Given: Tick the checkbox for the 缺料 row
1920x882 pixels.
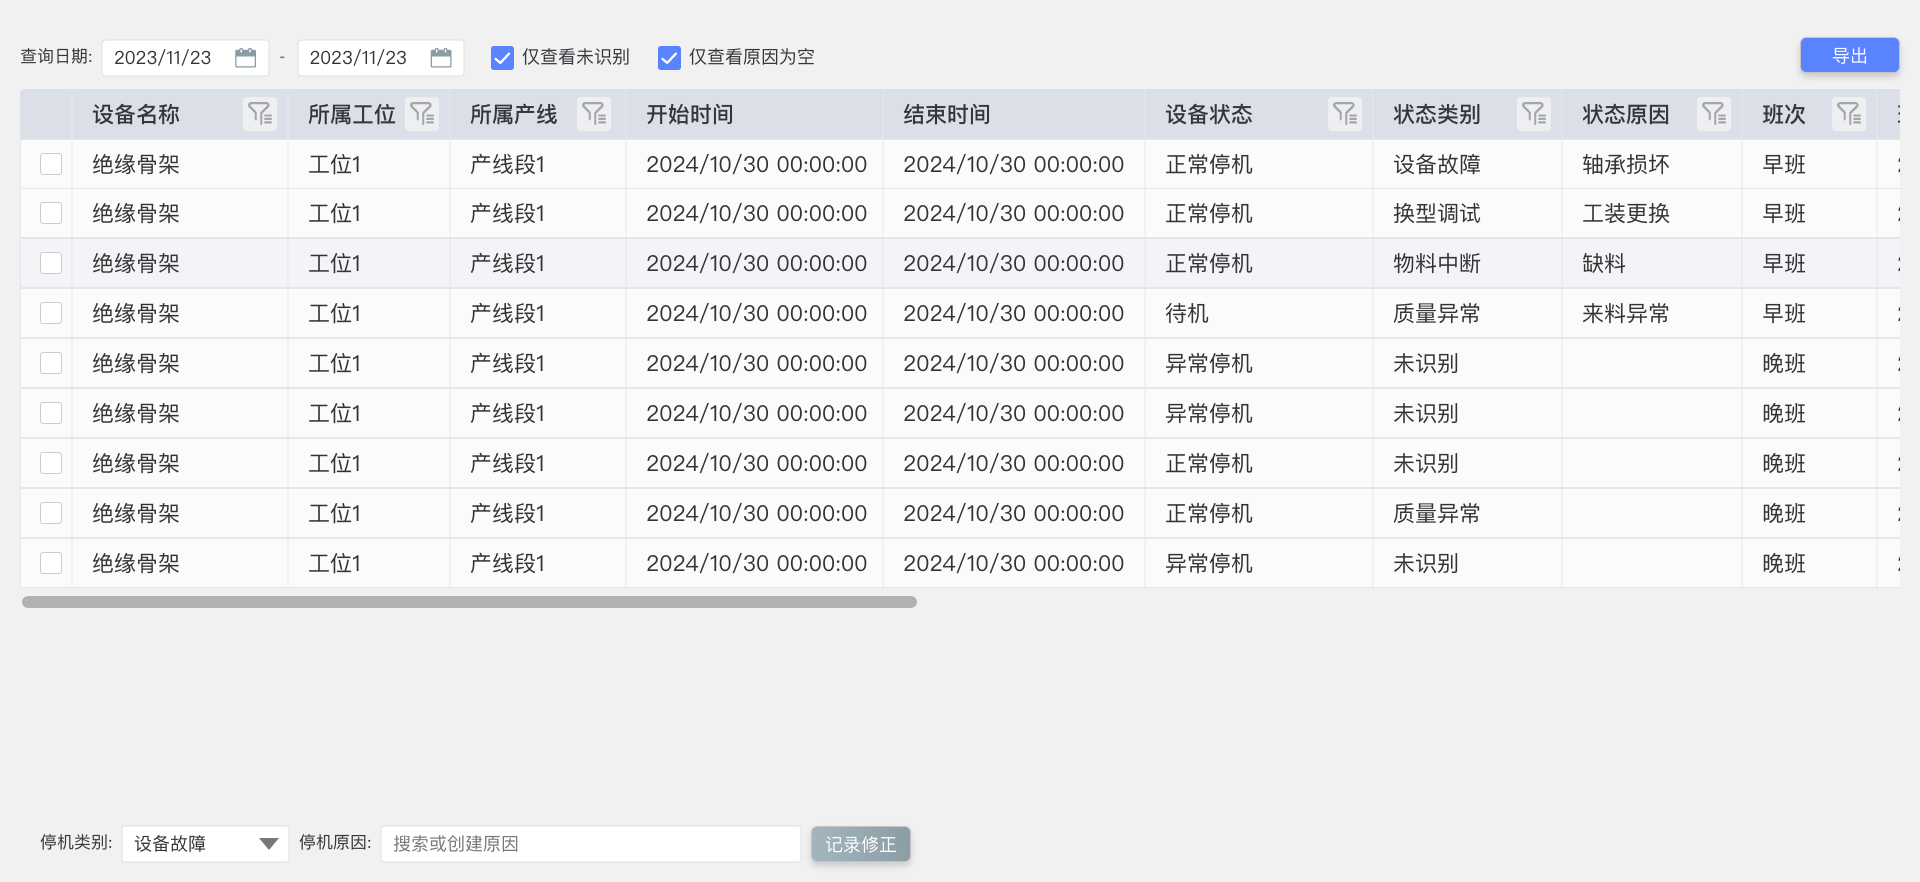Looking at the screenshot, I should (51, 264).
